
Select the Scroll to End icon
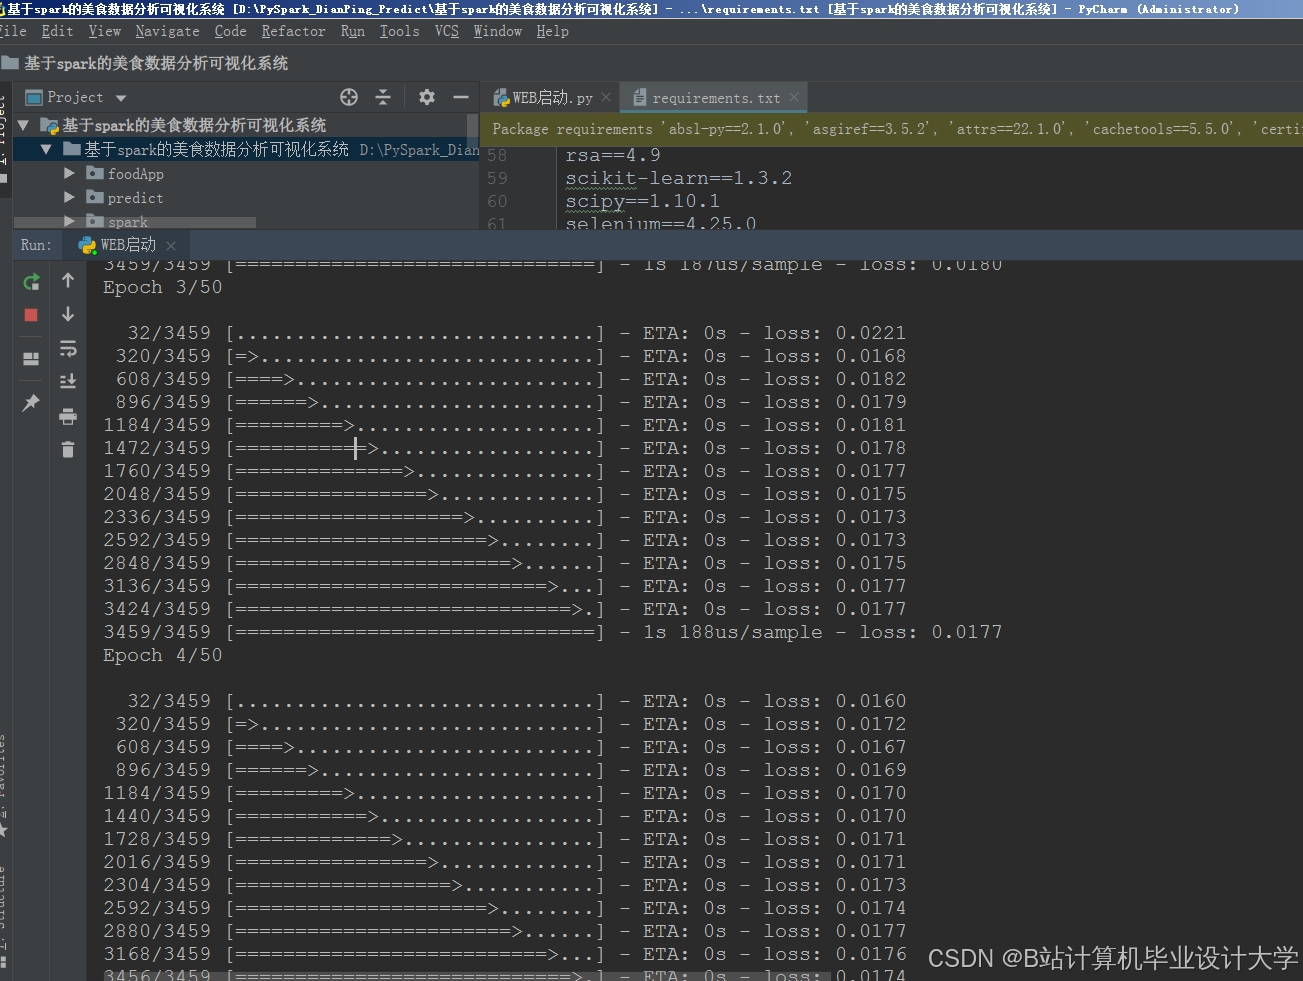click(68, 381)
